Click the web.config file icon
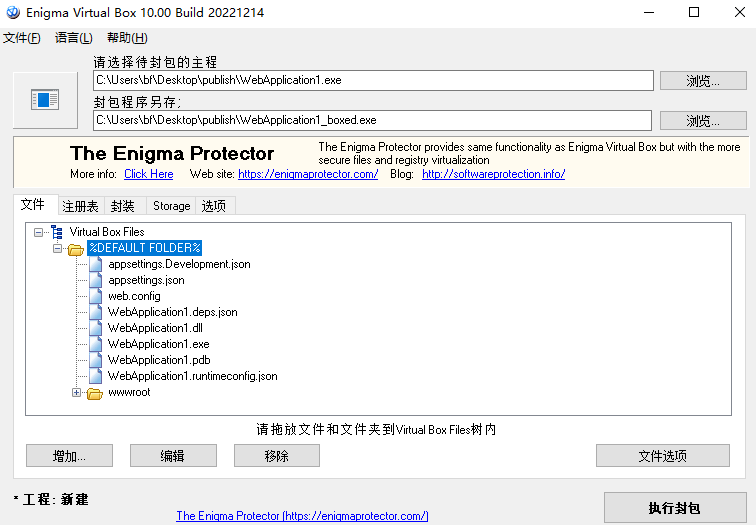 click(96, 296)
